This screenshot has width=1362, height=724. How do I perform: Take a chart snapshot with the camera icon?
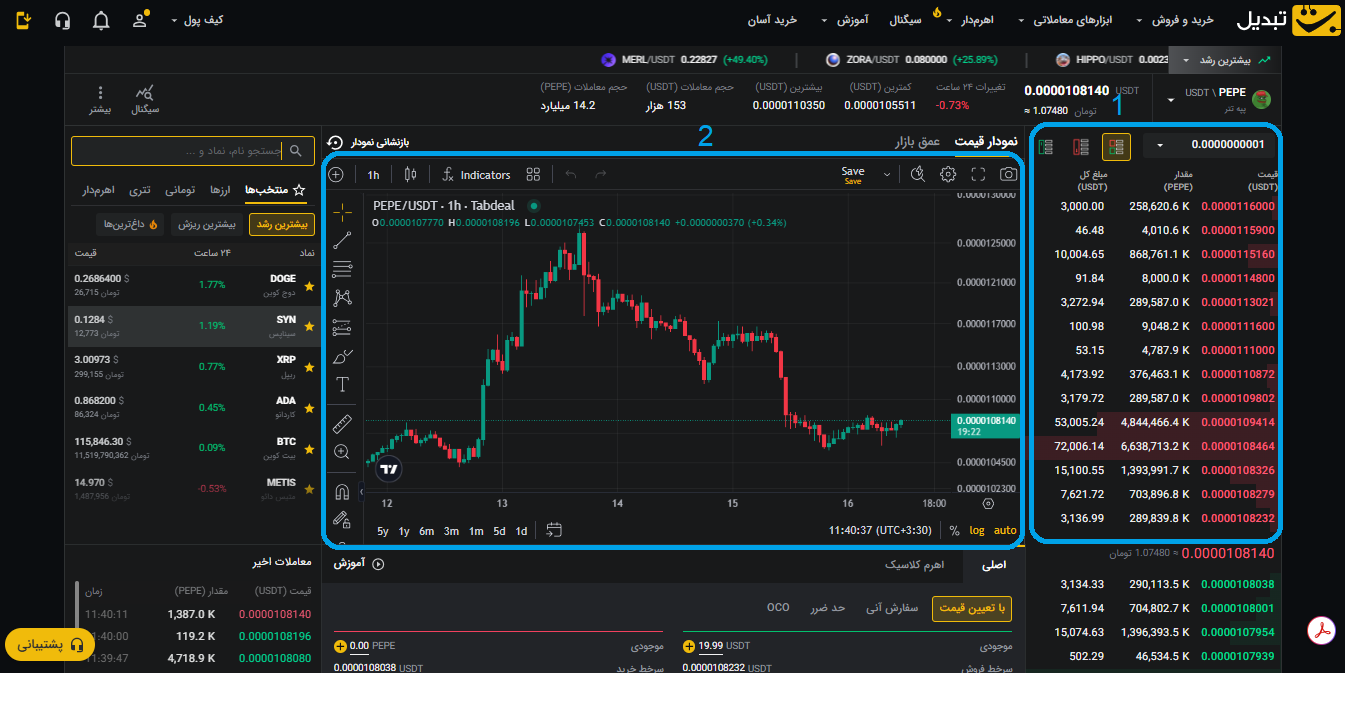[1009, 174]
